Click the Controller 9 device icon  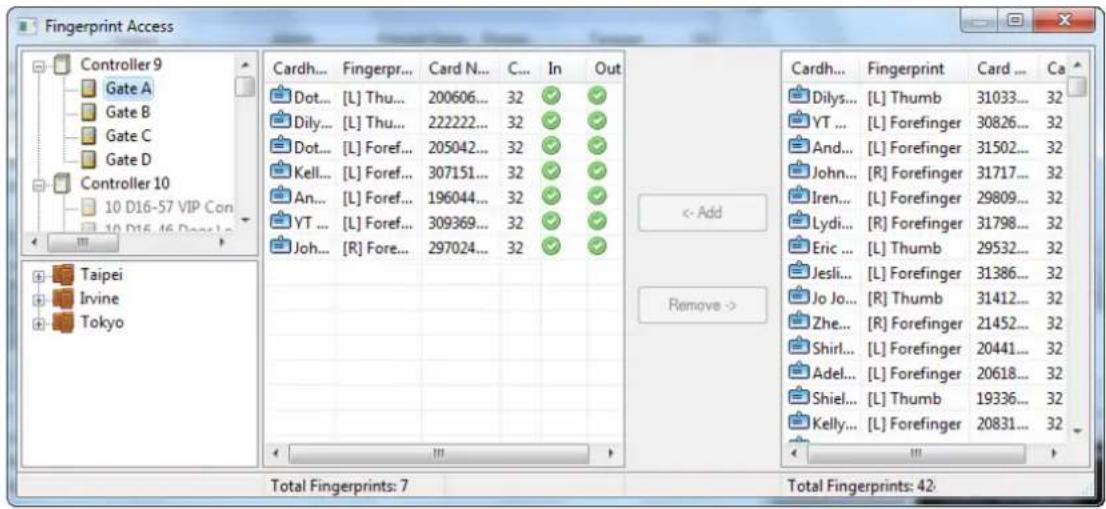pos(62,66)
